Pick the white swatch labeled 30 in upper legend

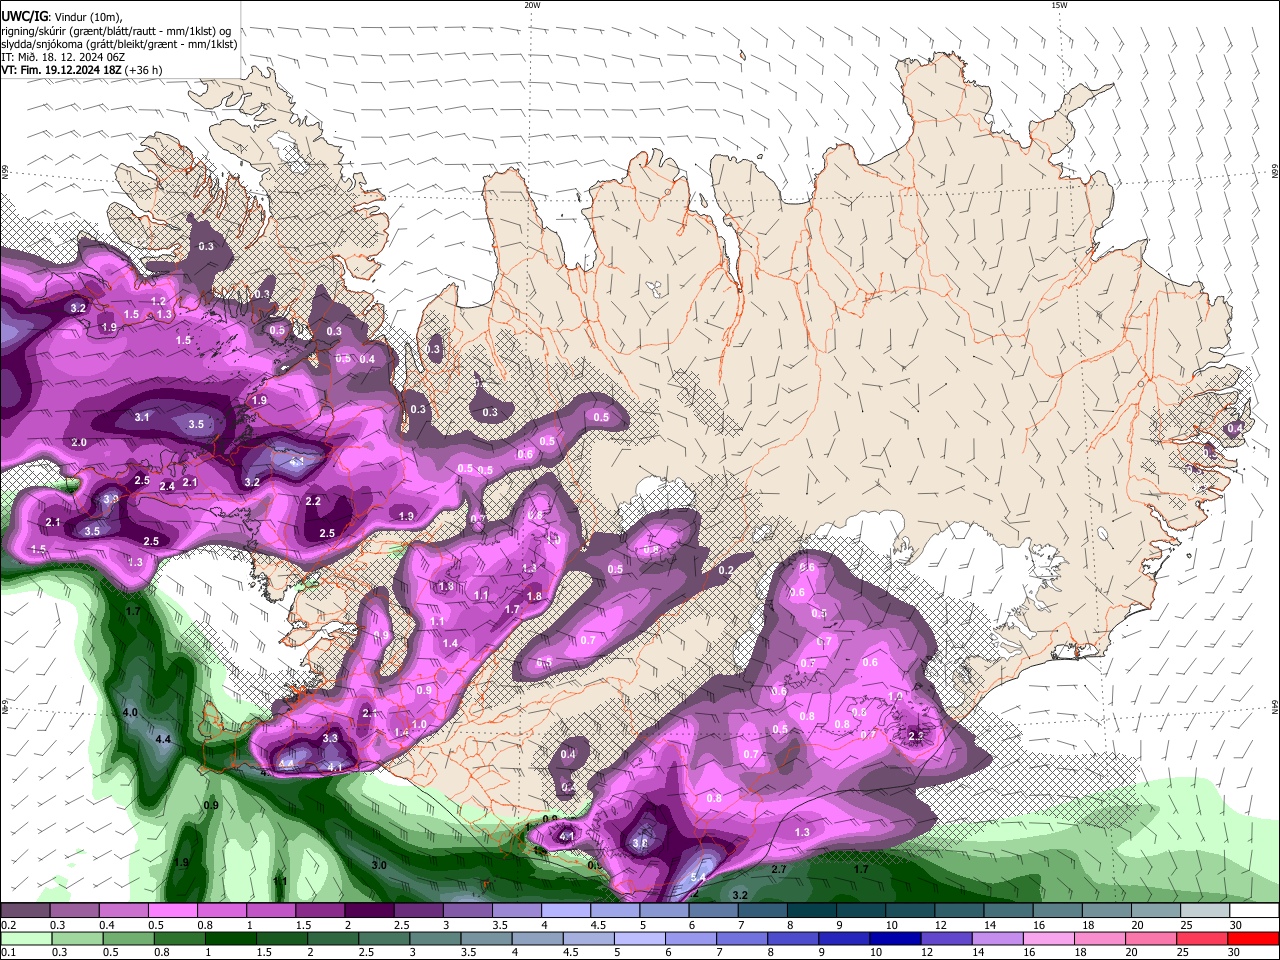1254,911
